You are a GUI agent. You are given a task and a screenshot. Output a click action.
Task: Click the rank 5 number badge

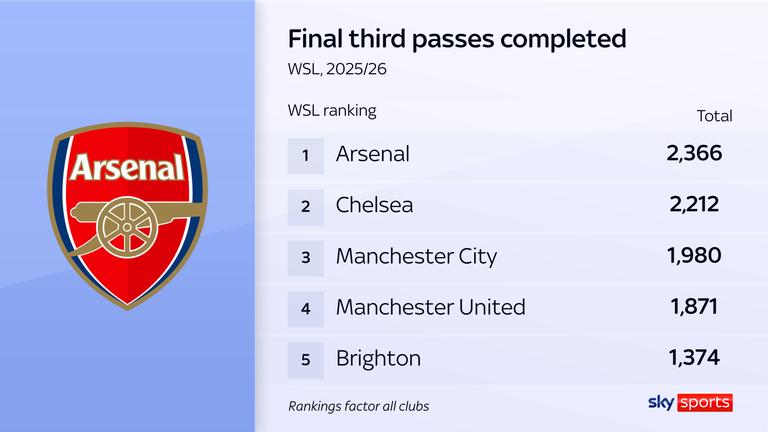click(x=307, y=358)
